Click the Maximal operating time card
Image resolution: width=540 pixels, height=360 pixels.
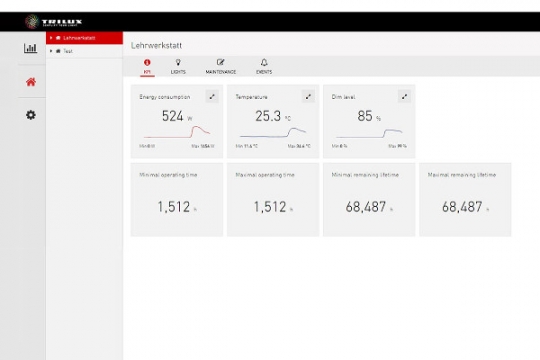(x=273, y=200)
